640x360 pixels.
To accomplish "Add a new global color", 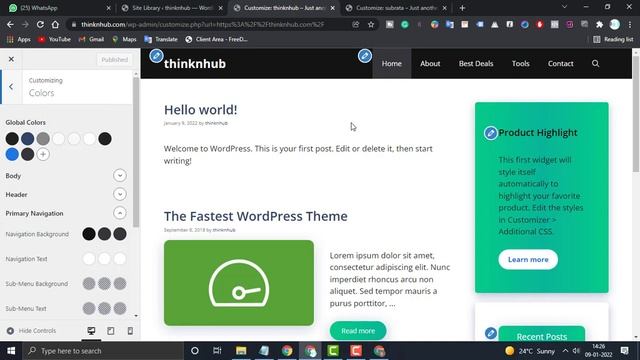I will tap(43, 154).
